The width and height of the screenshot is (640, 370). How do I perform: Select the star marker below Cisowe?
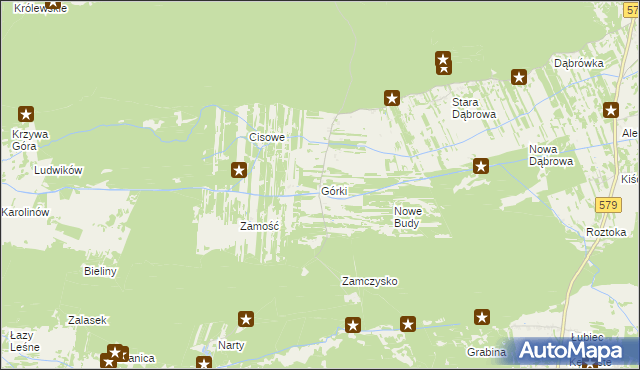point(239,170)
